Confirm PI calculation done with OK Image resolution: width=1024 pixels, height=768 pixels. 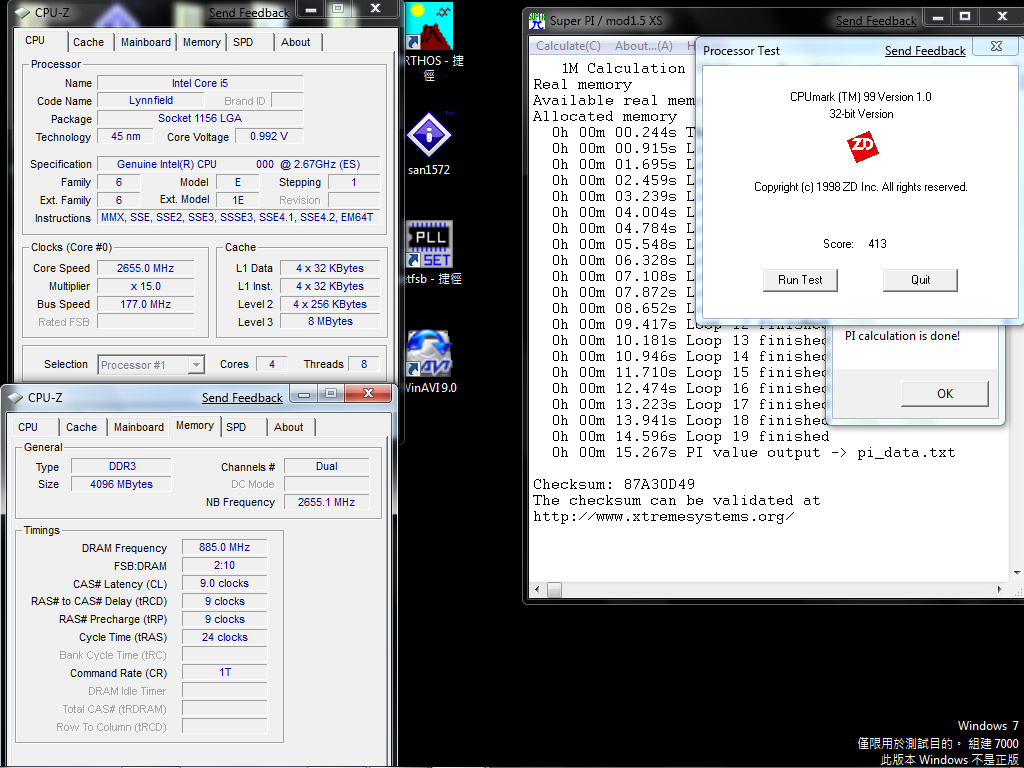pos(945,394)
